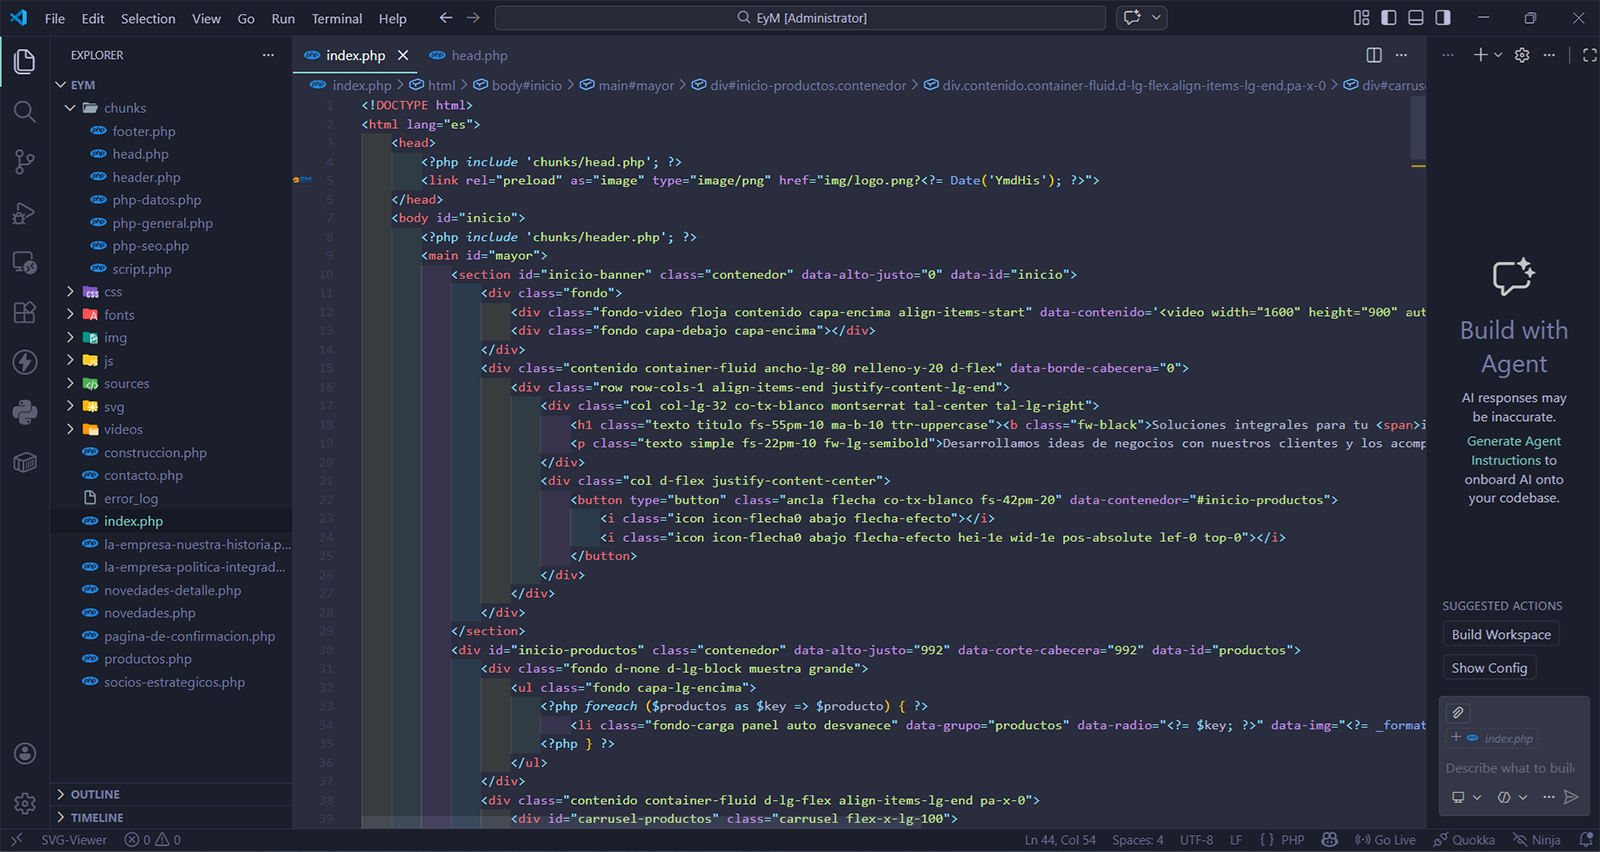The image size is (1600, 852).
Task: Open the Accounts icon
Action: pos(25,754)
